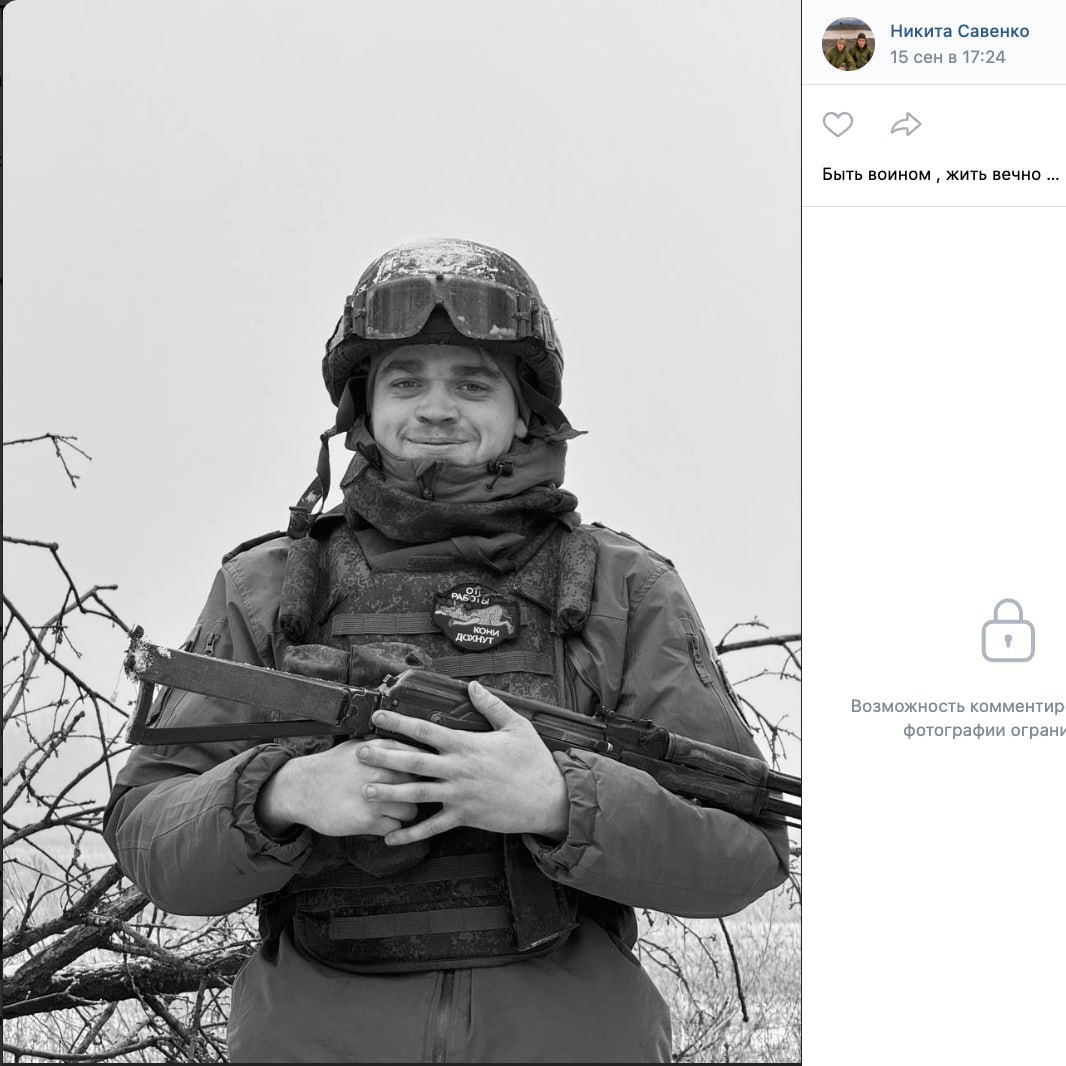Click the comments restricted notice Возможность комментир
Viewport: 1066px width, 1066px height.
tap(958, 706)
